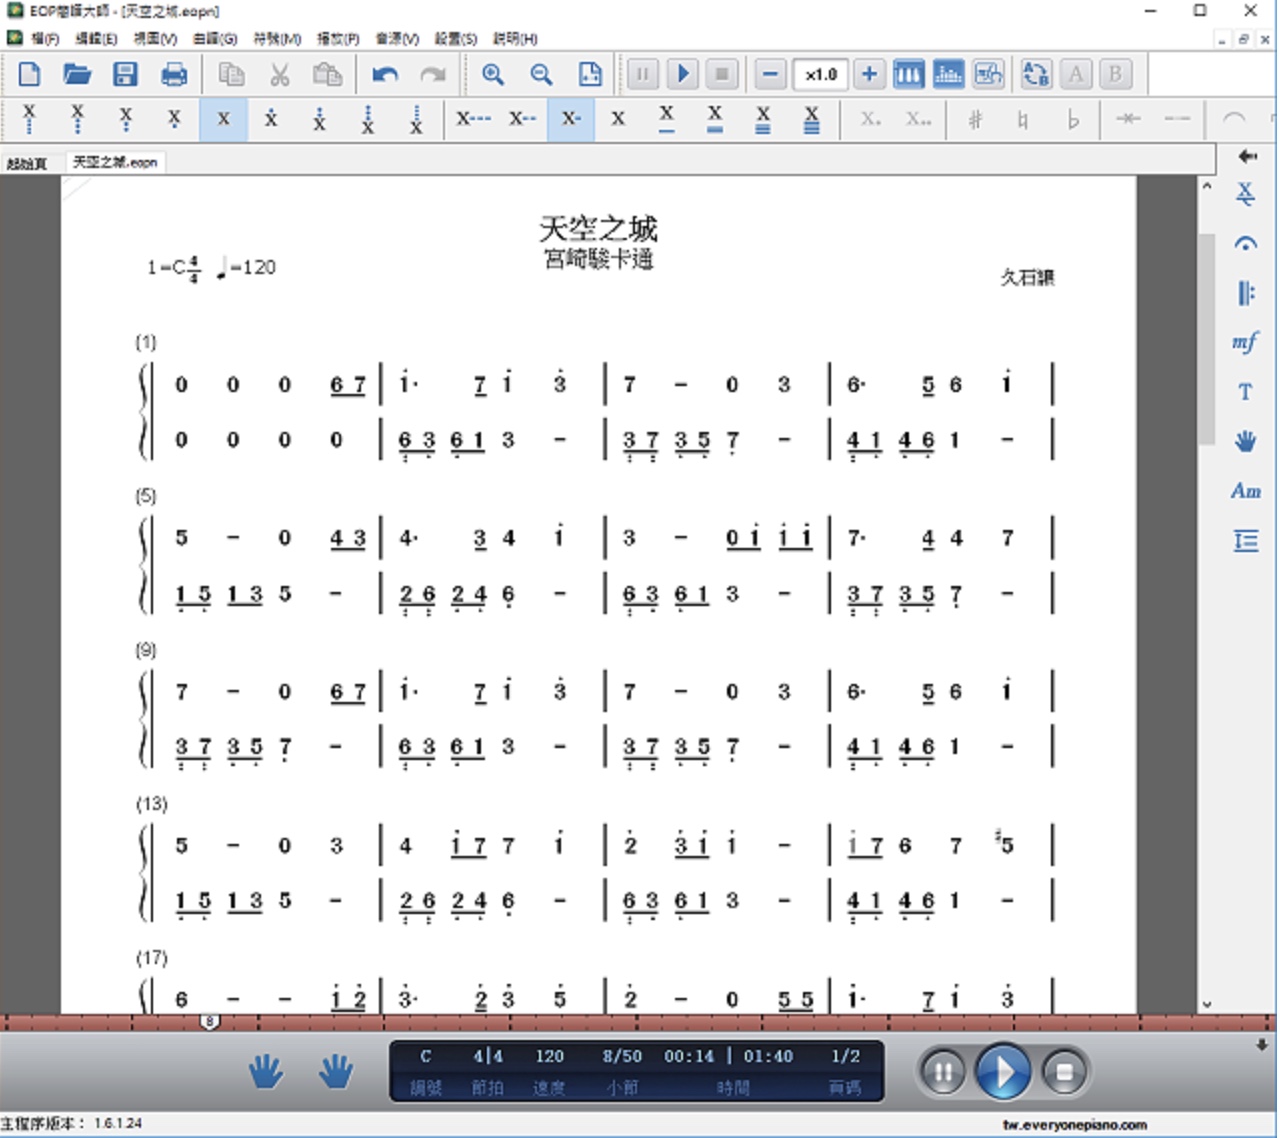Image resolution: width=1280 pixels, height=1138 pixels.
Task: Select dotted-half X-- duration
Action: pos(522,119)
